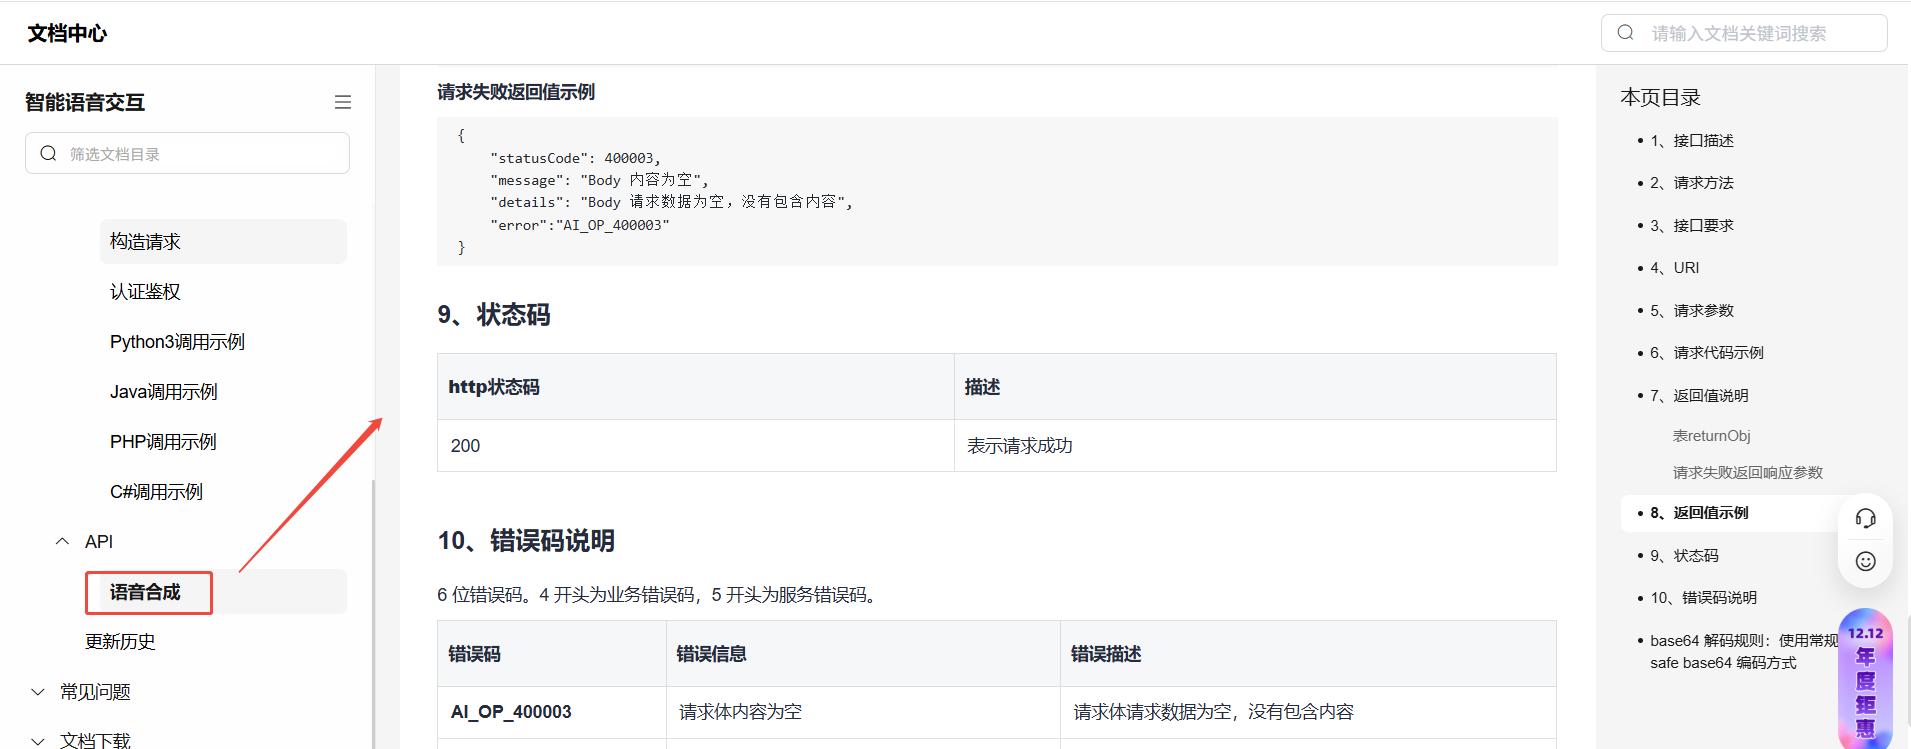This screenshot has width=1911, height=749.
Task: Jump to 8、返回值示例 in page contents
Action: [1699, 512]
